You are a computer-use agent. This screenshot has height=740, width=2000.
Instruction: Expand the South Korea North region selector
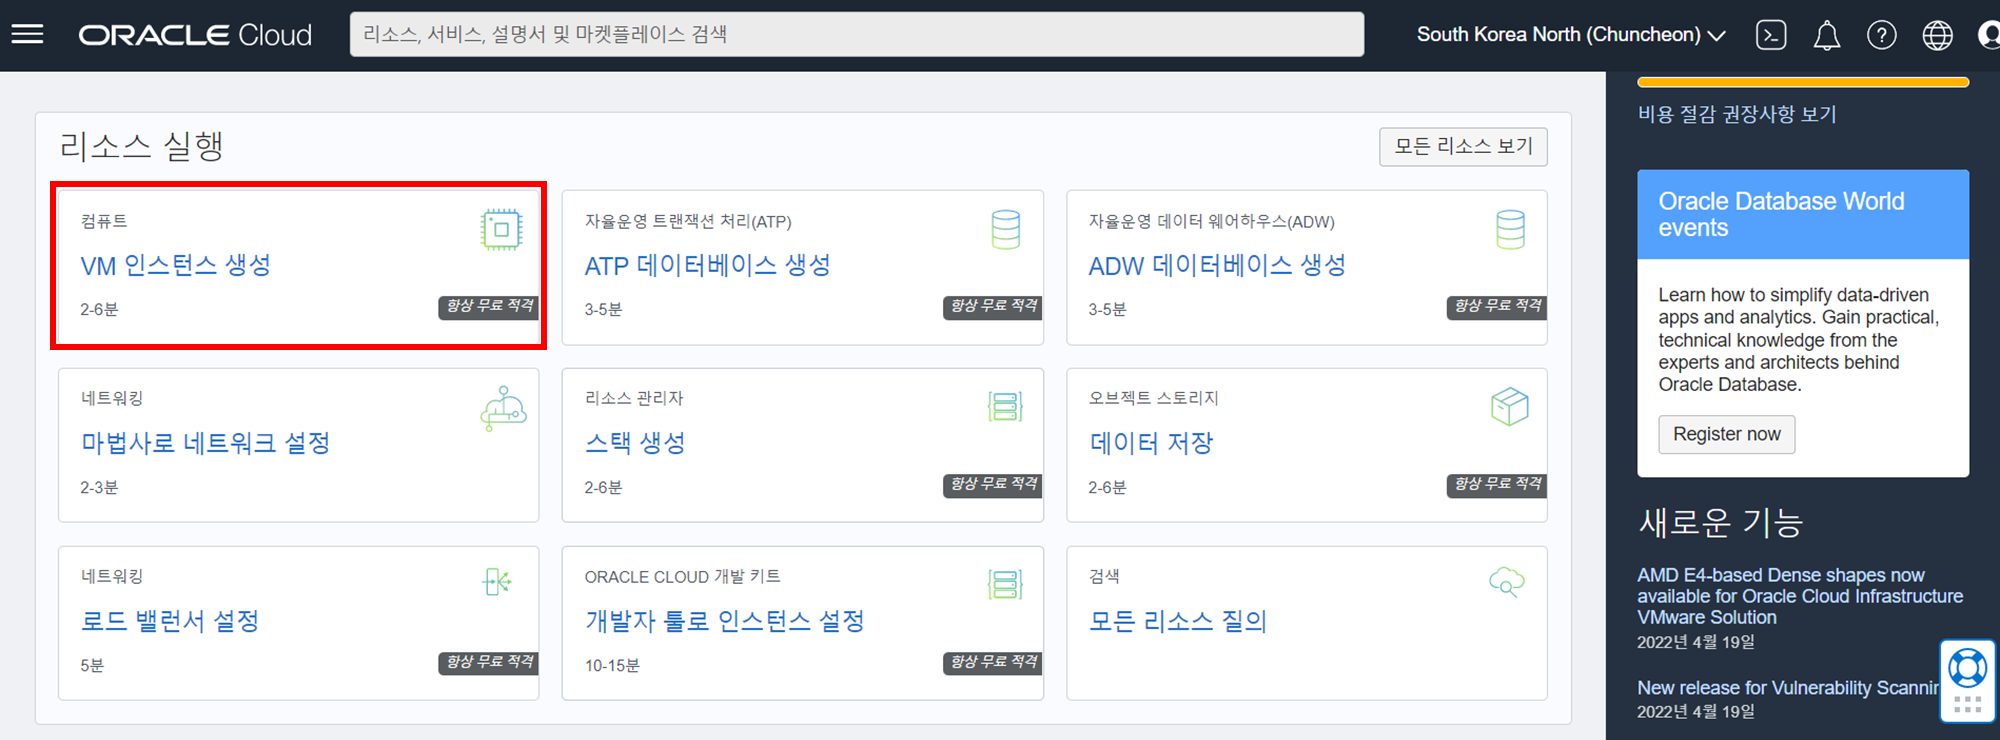(1571, 35)
